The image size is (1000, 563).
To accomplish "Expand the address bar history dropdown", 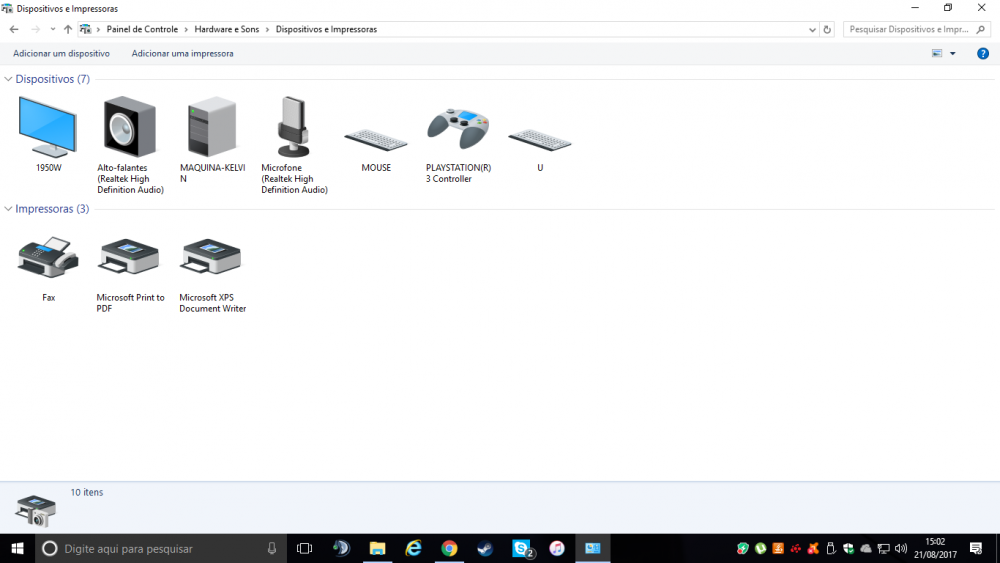I will point(812,30).
